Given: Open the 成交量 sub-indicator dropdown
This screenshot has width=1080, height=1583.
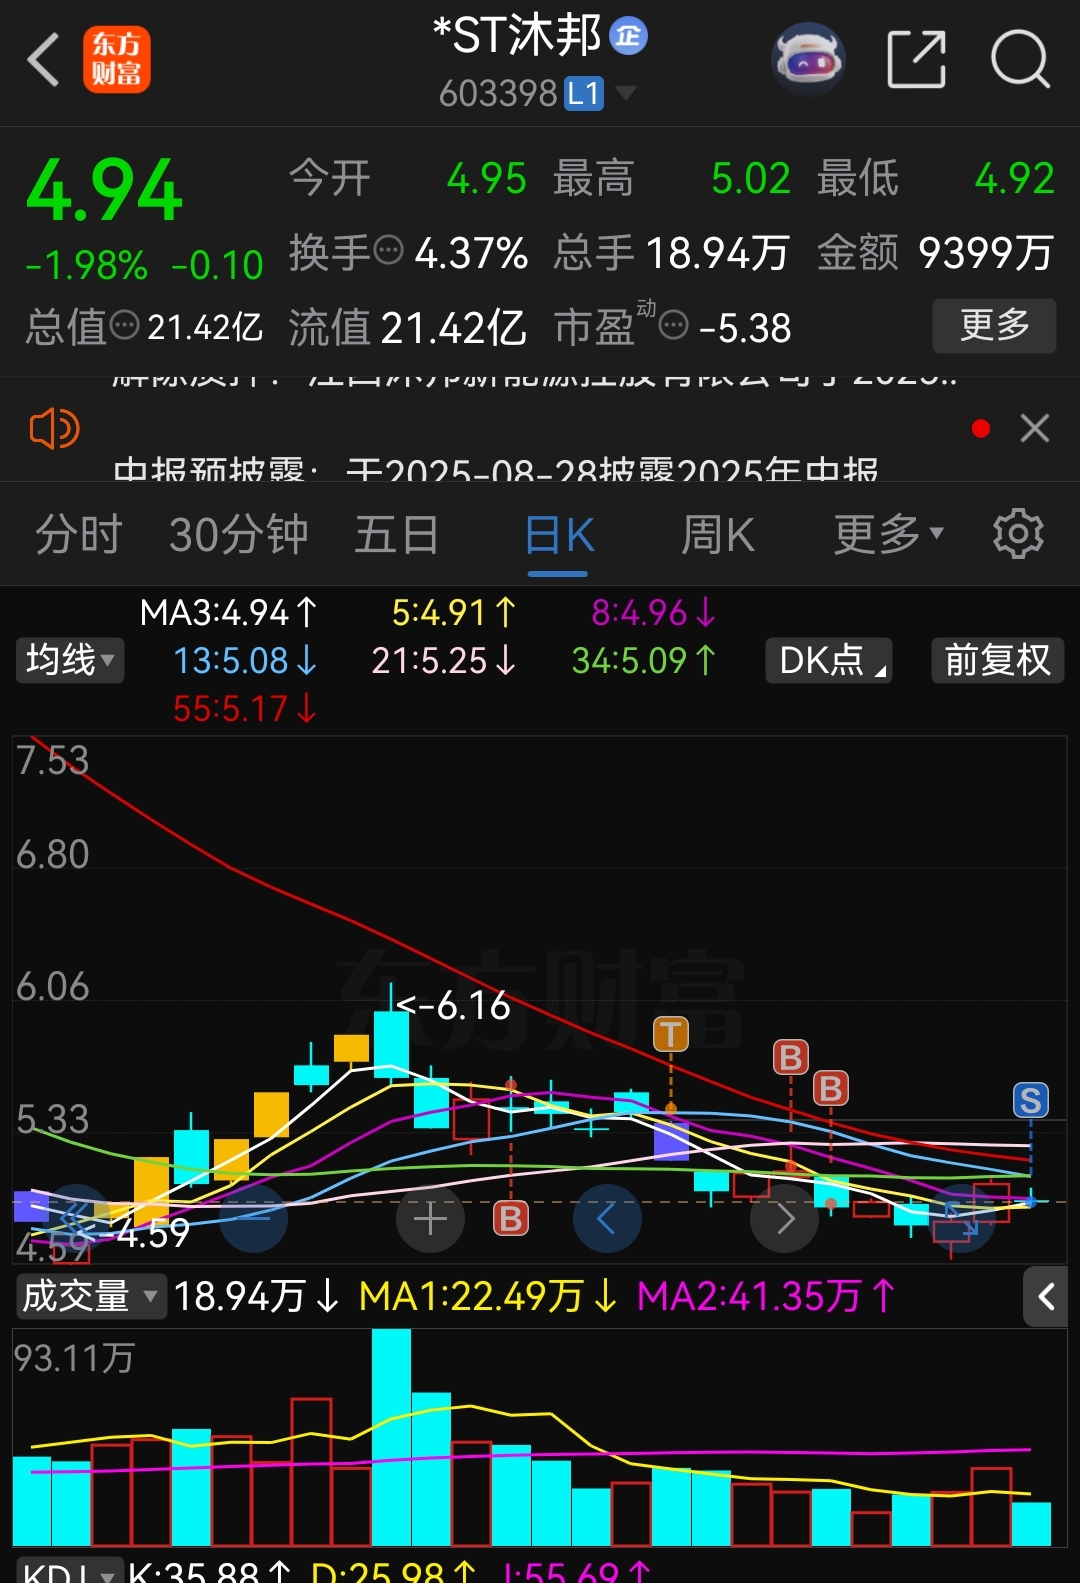Looking at the screenshot, I should tap(90, 1296).
